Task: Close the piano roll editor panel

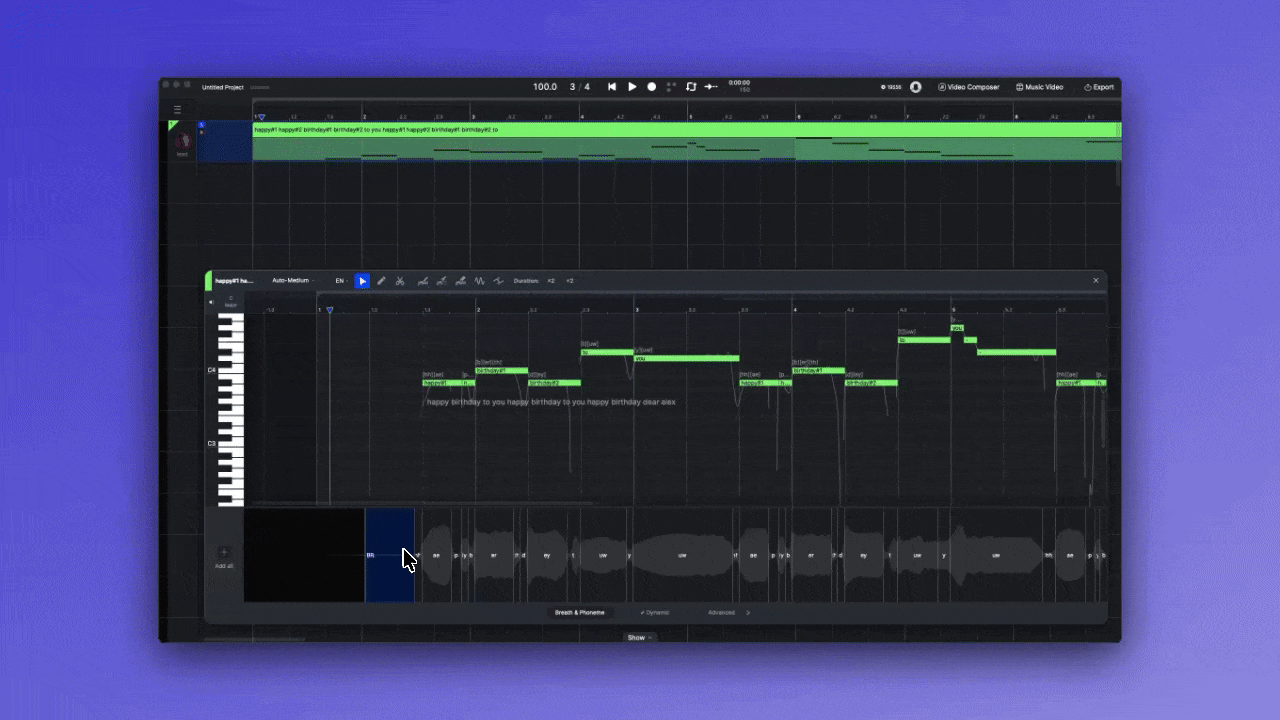Action: click(1095, 281)
